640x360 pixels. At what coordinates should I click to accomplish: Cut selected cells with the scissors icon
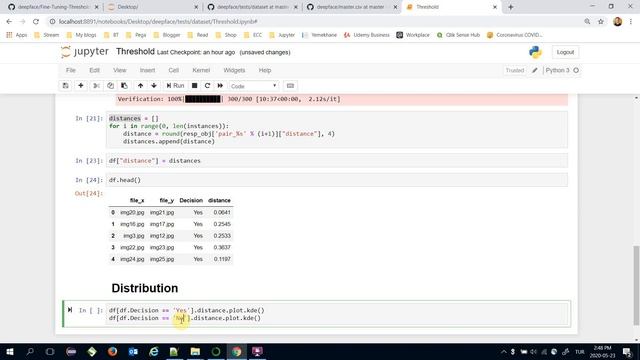pos(96,86)
